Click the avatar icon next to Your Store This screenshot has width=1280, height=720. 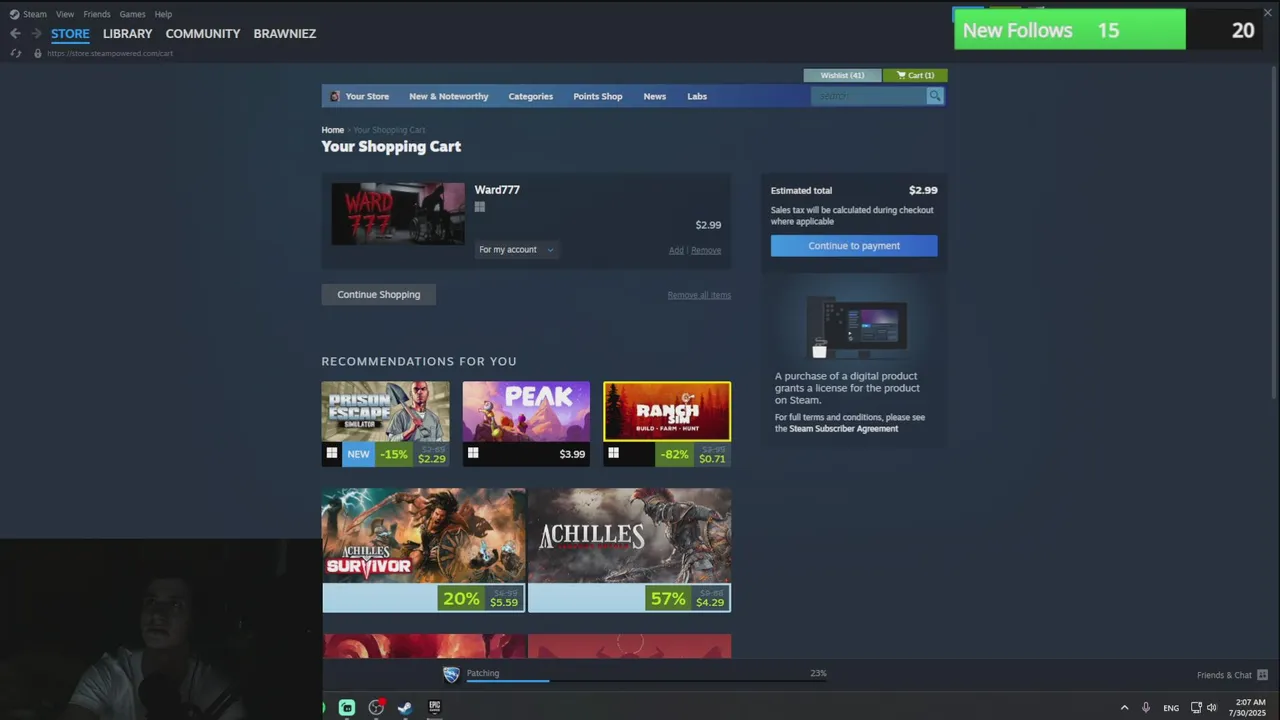335,96
